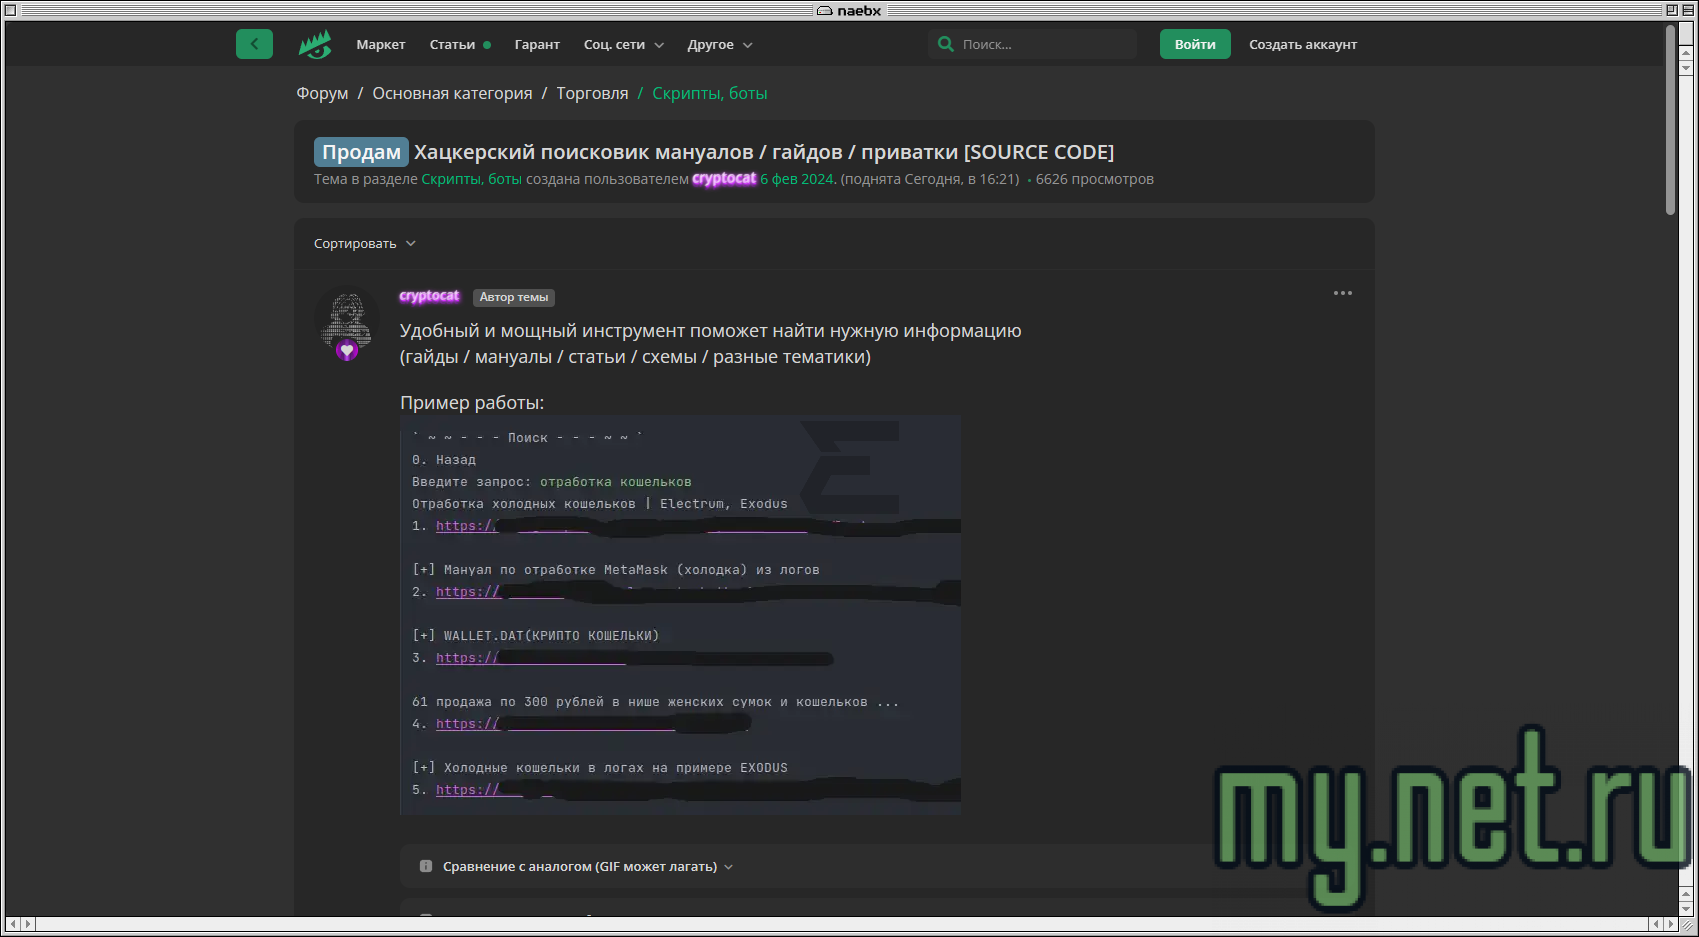Open the Маркет menu item
1699x937 pixels.
pyautogui.click(x=380, y=45)
